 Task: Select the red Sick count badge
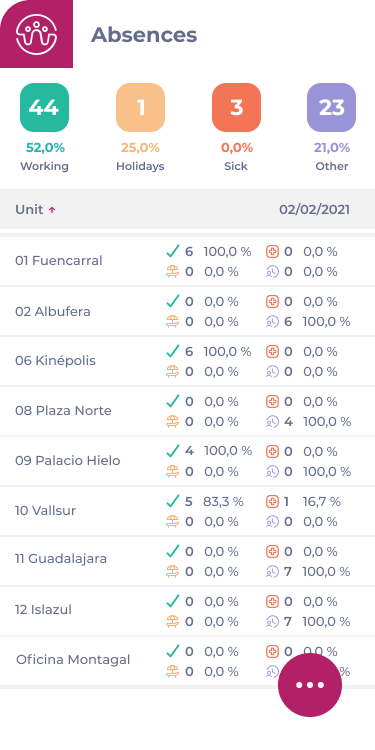tap(236, 107)
